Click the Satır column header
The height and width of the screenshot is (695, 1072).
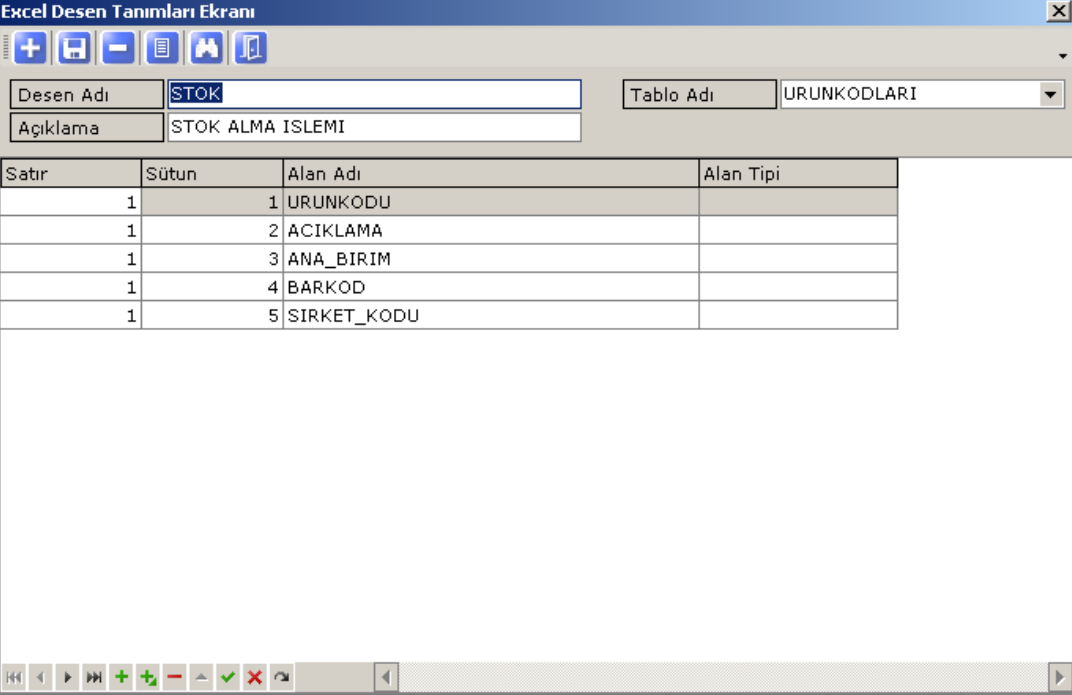(70, 174)
